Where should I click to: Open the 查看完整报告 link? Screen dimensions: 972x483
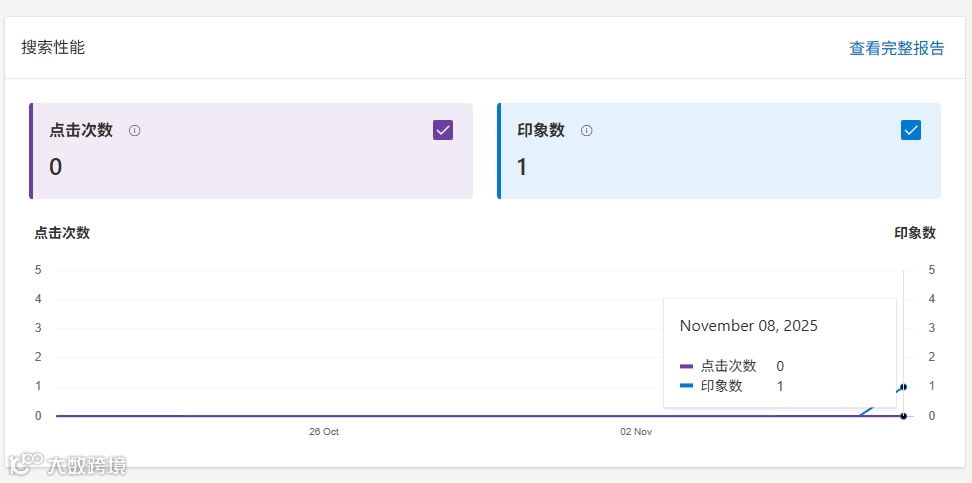[x=896, y=48]
